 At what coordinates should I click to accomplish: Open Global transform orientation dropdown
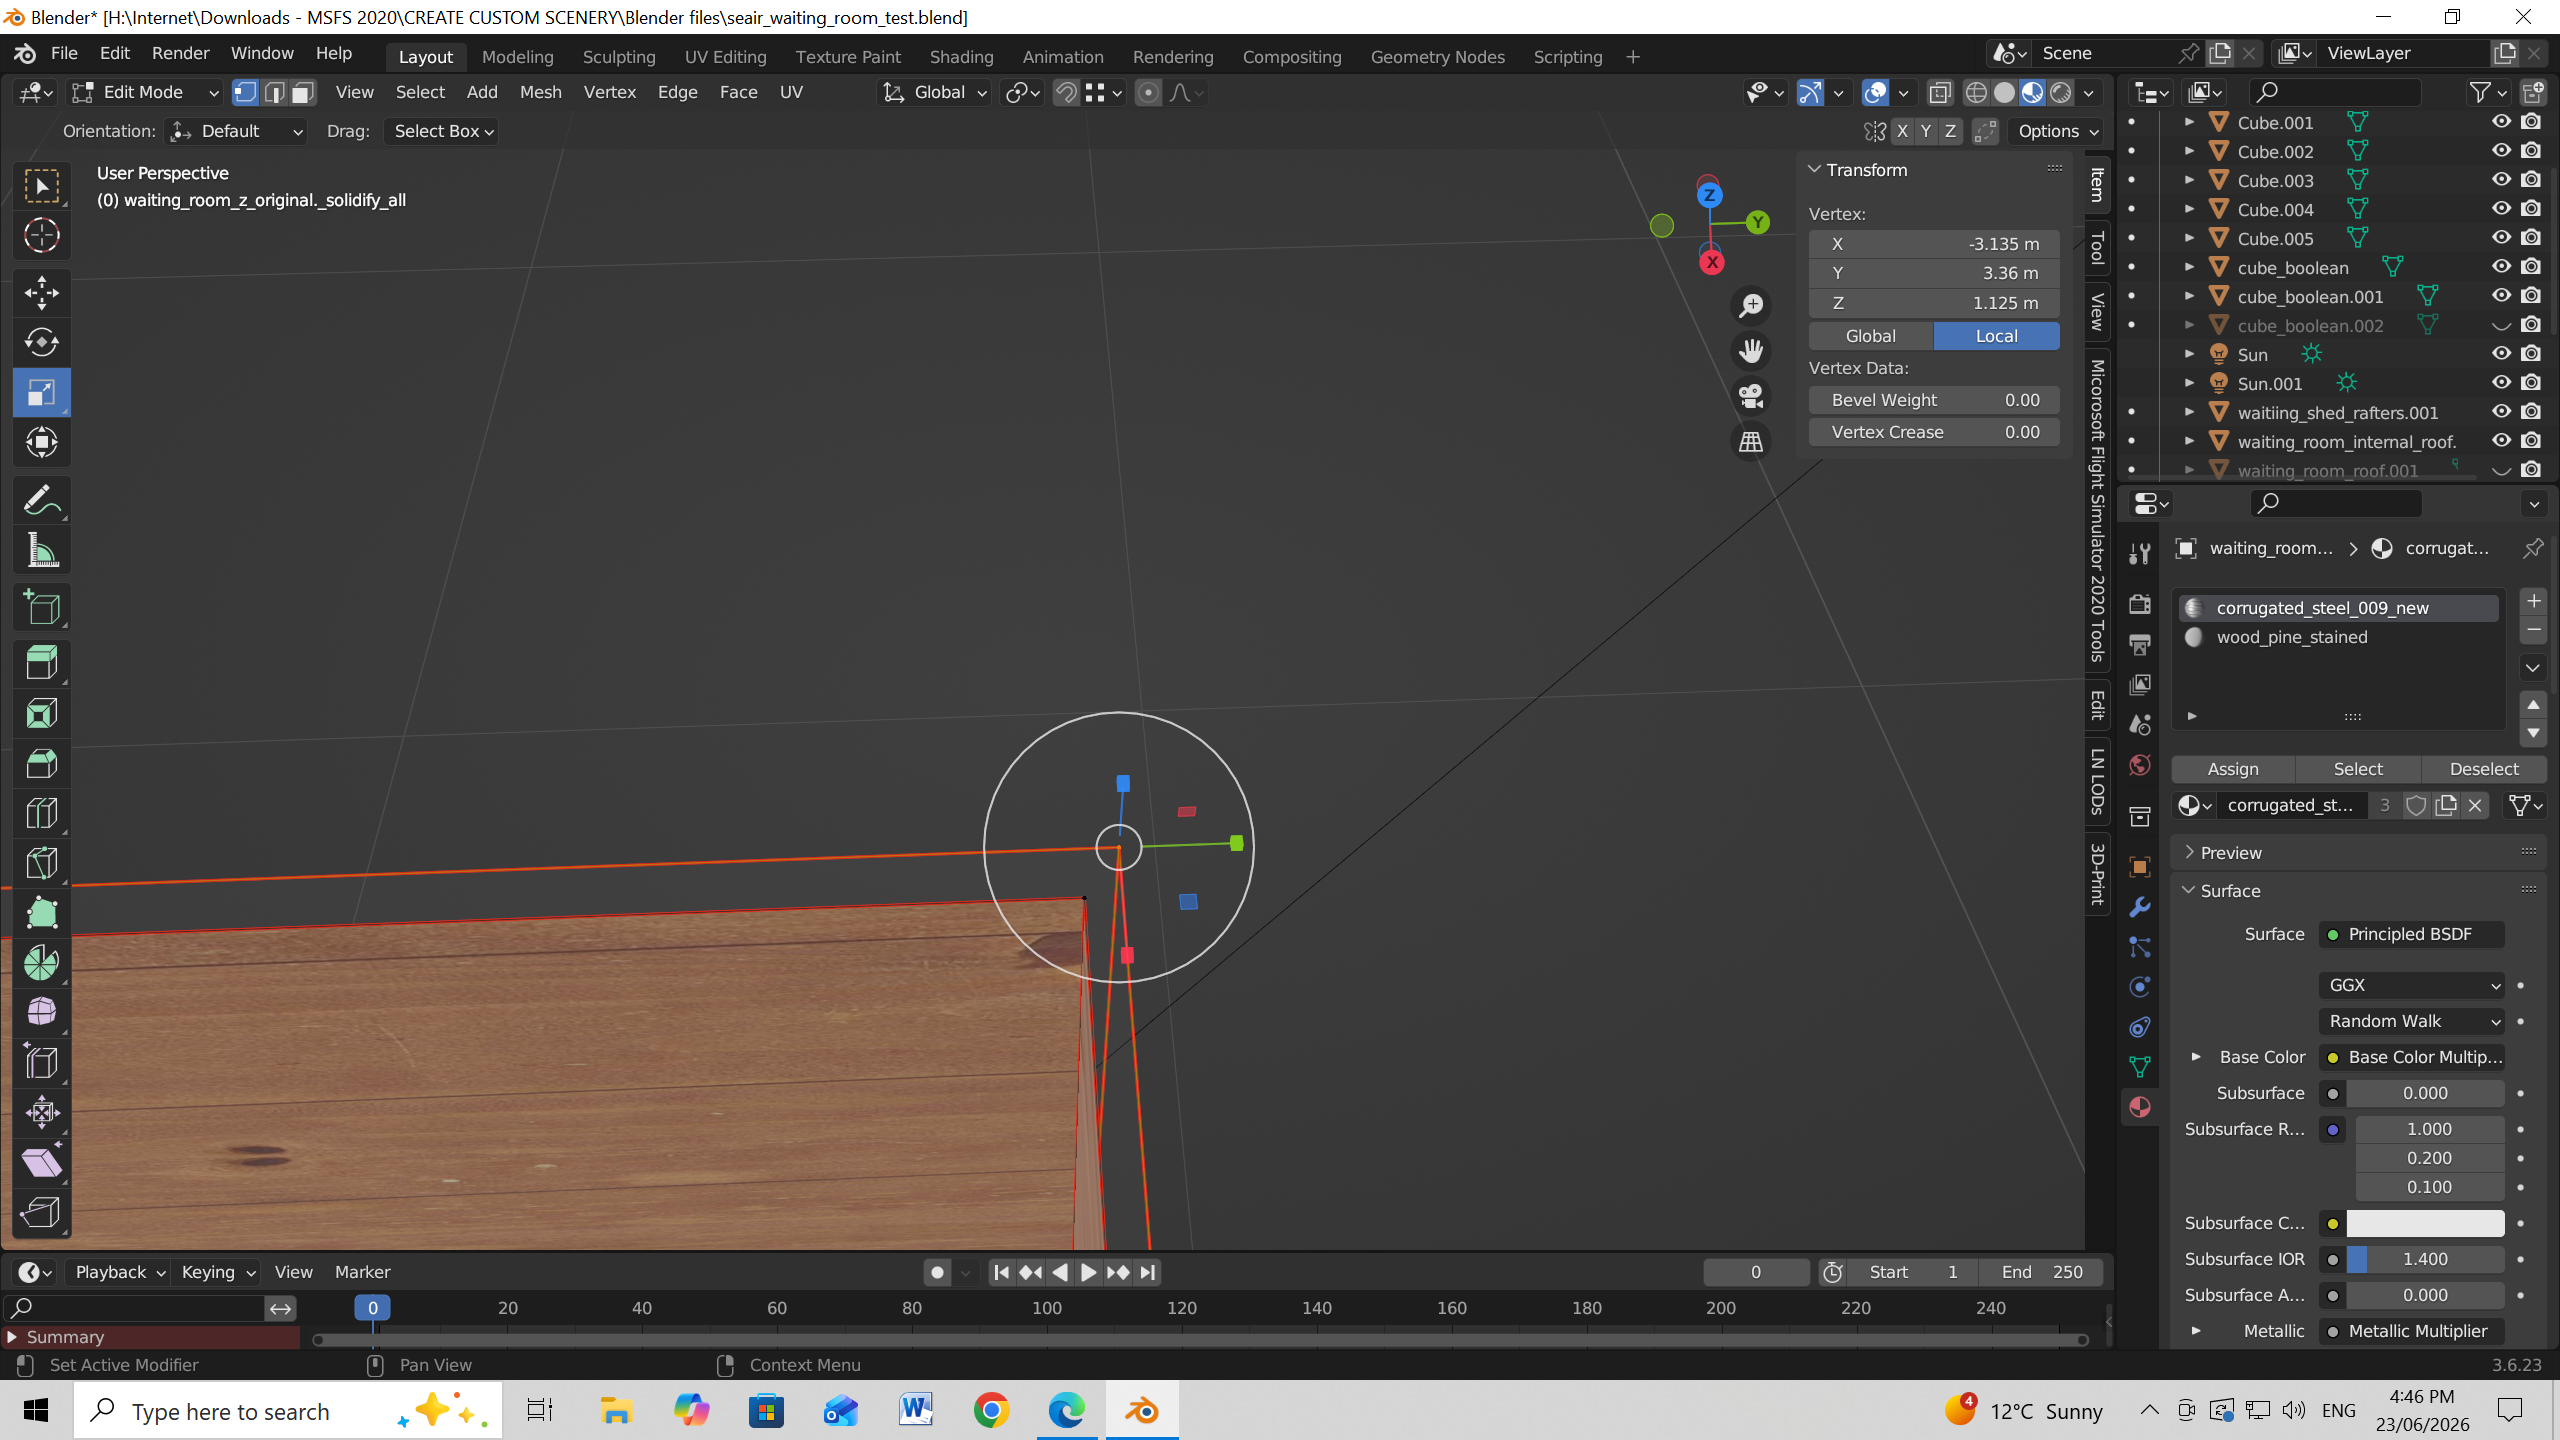click(x=935, y=93)
